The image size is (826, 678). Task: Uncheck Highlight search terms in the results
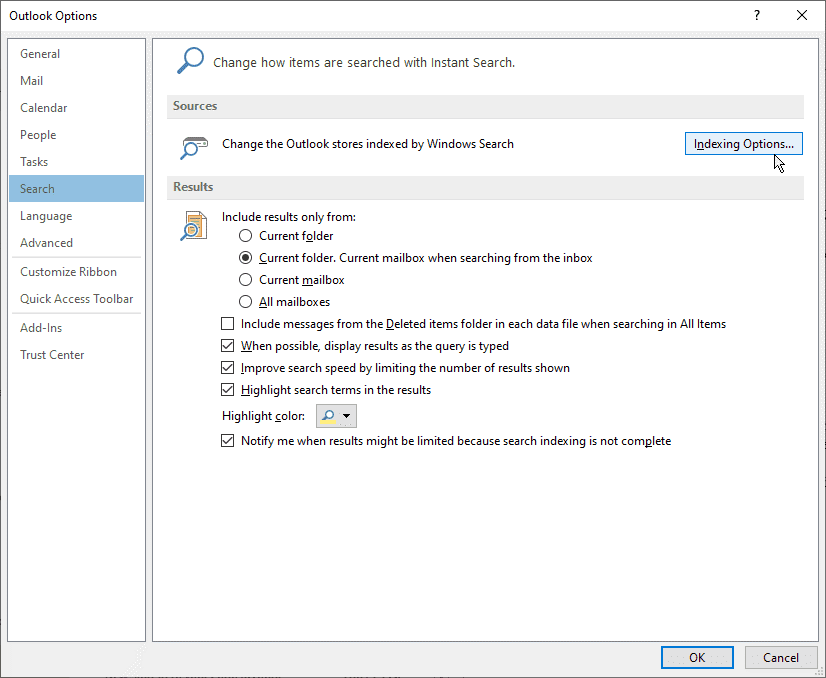coord(227,389)
